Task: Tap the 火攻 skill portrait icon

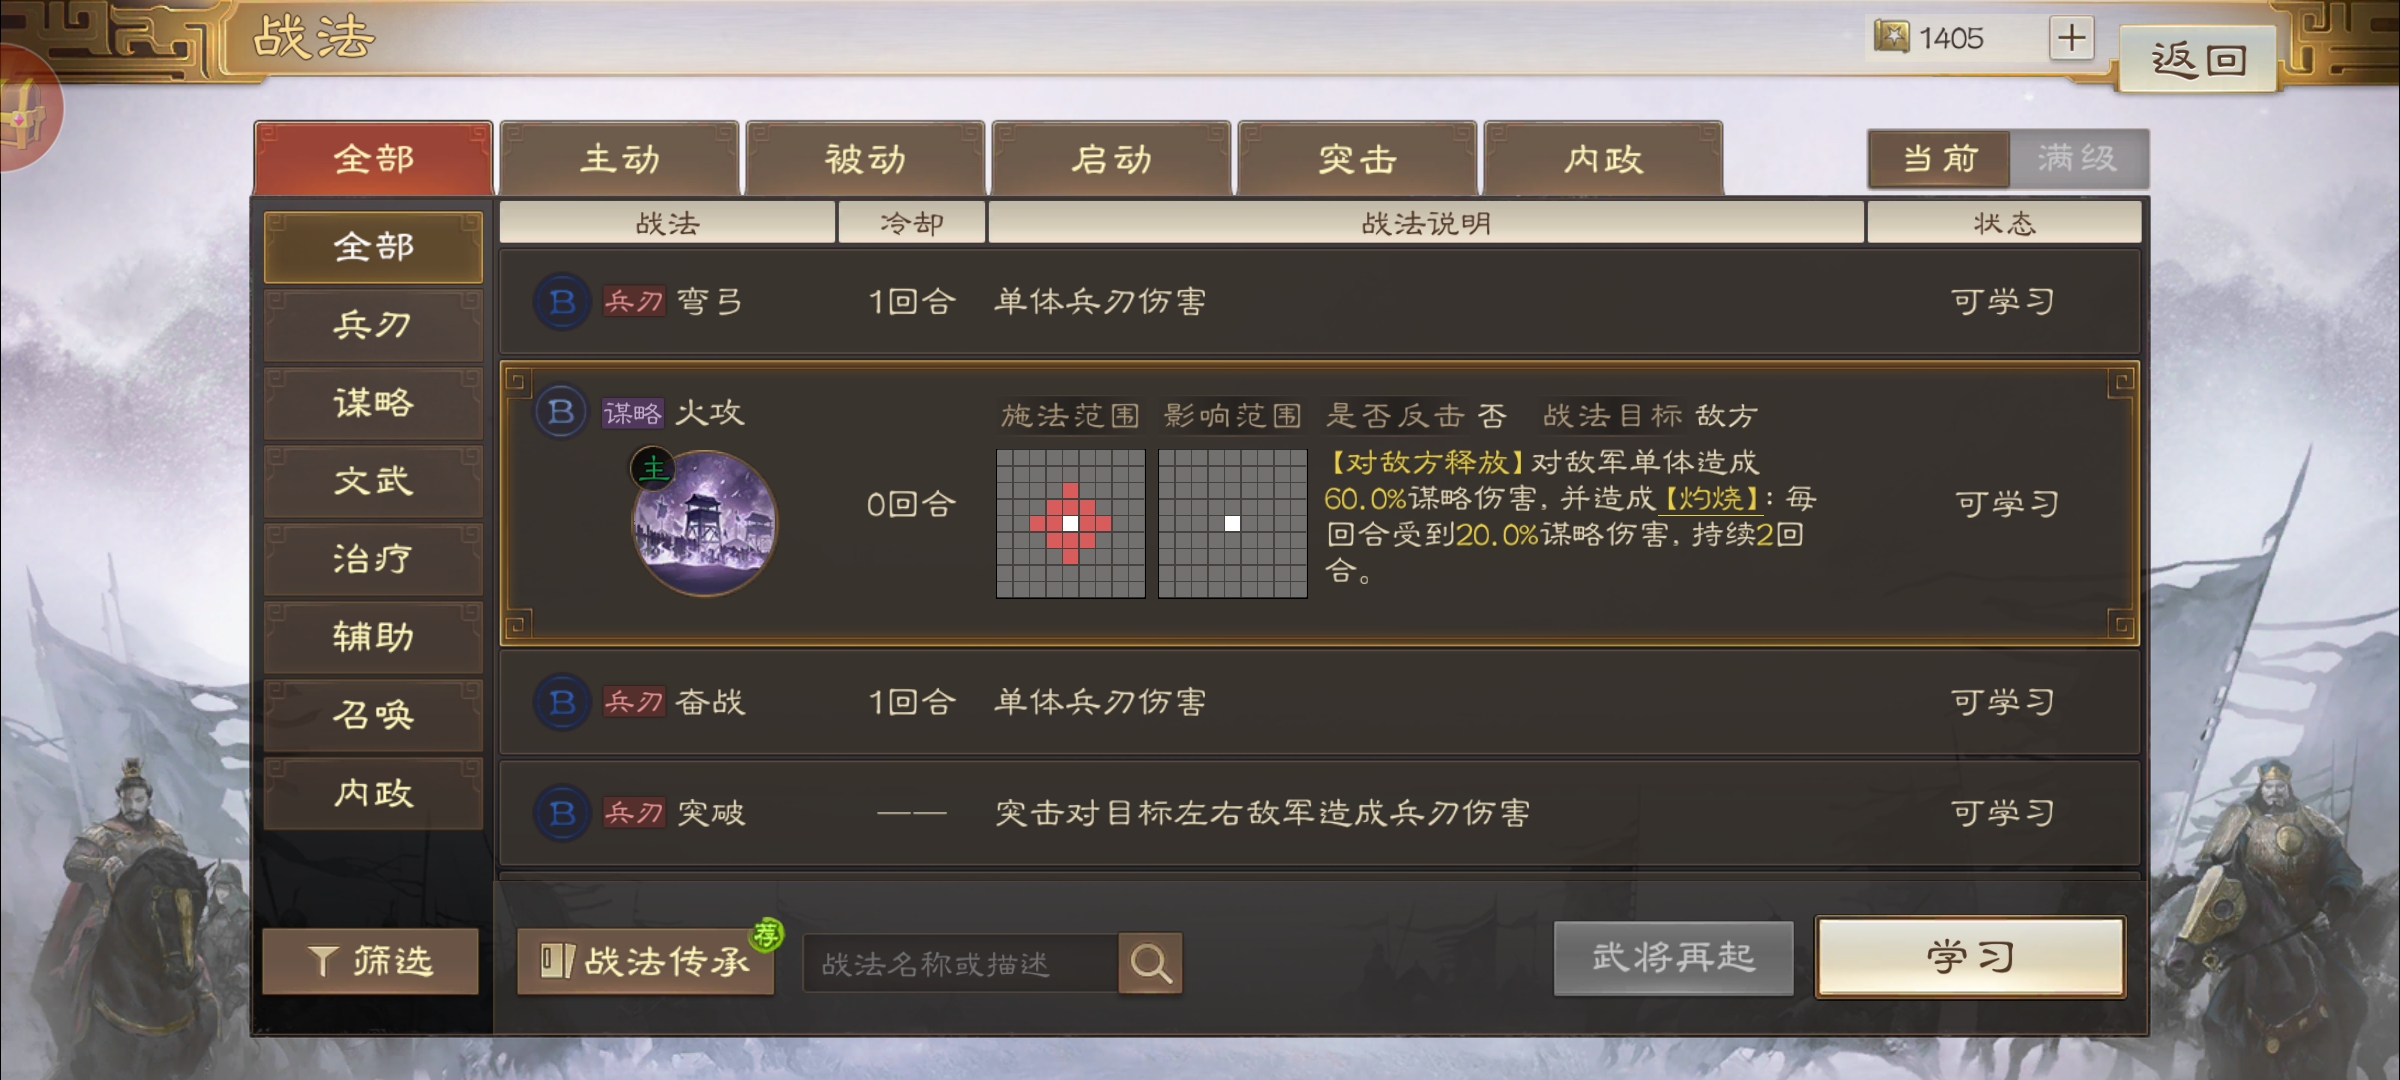Action: (x=704, y=522)
